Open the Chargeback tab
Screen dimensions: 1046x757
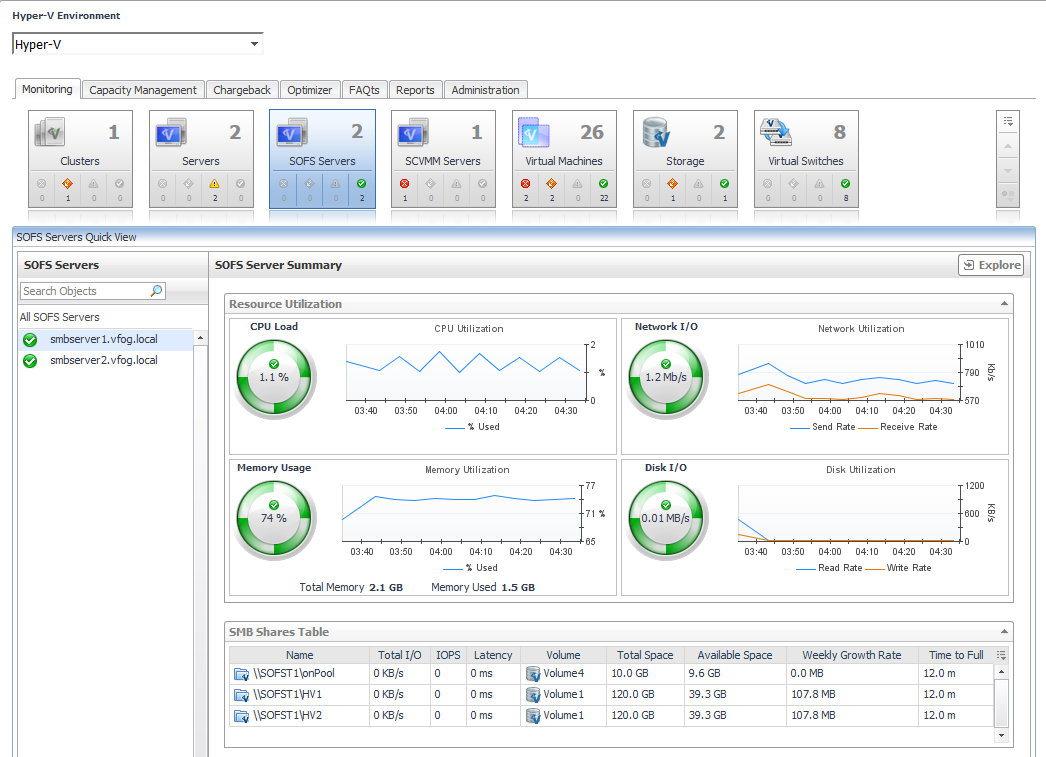[241, 90]
